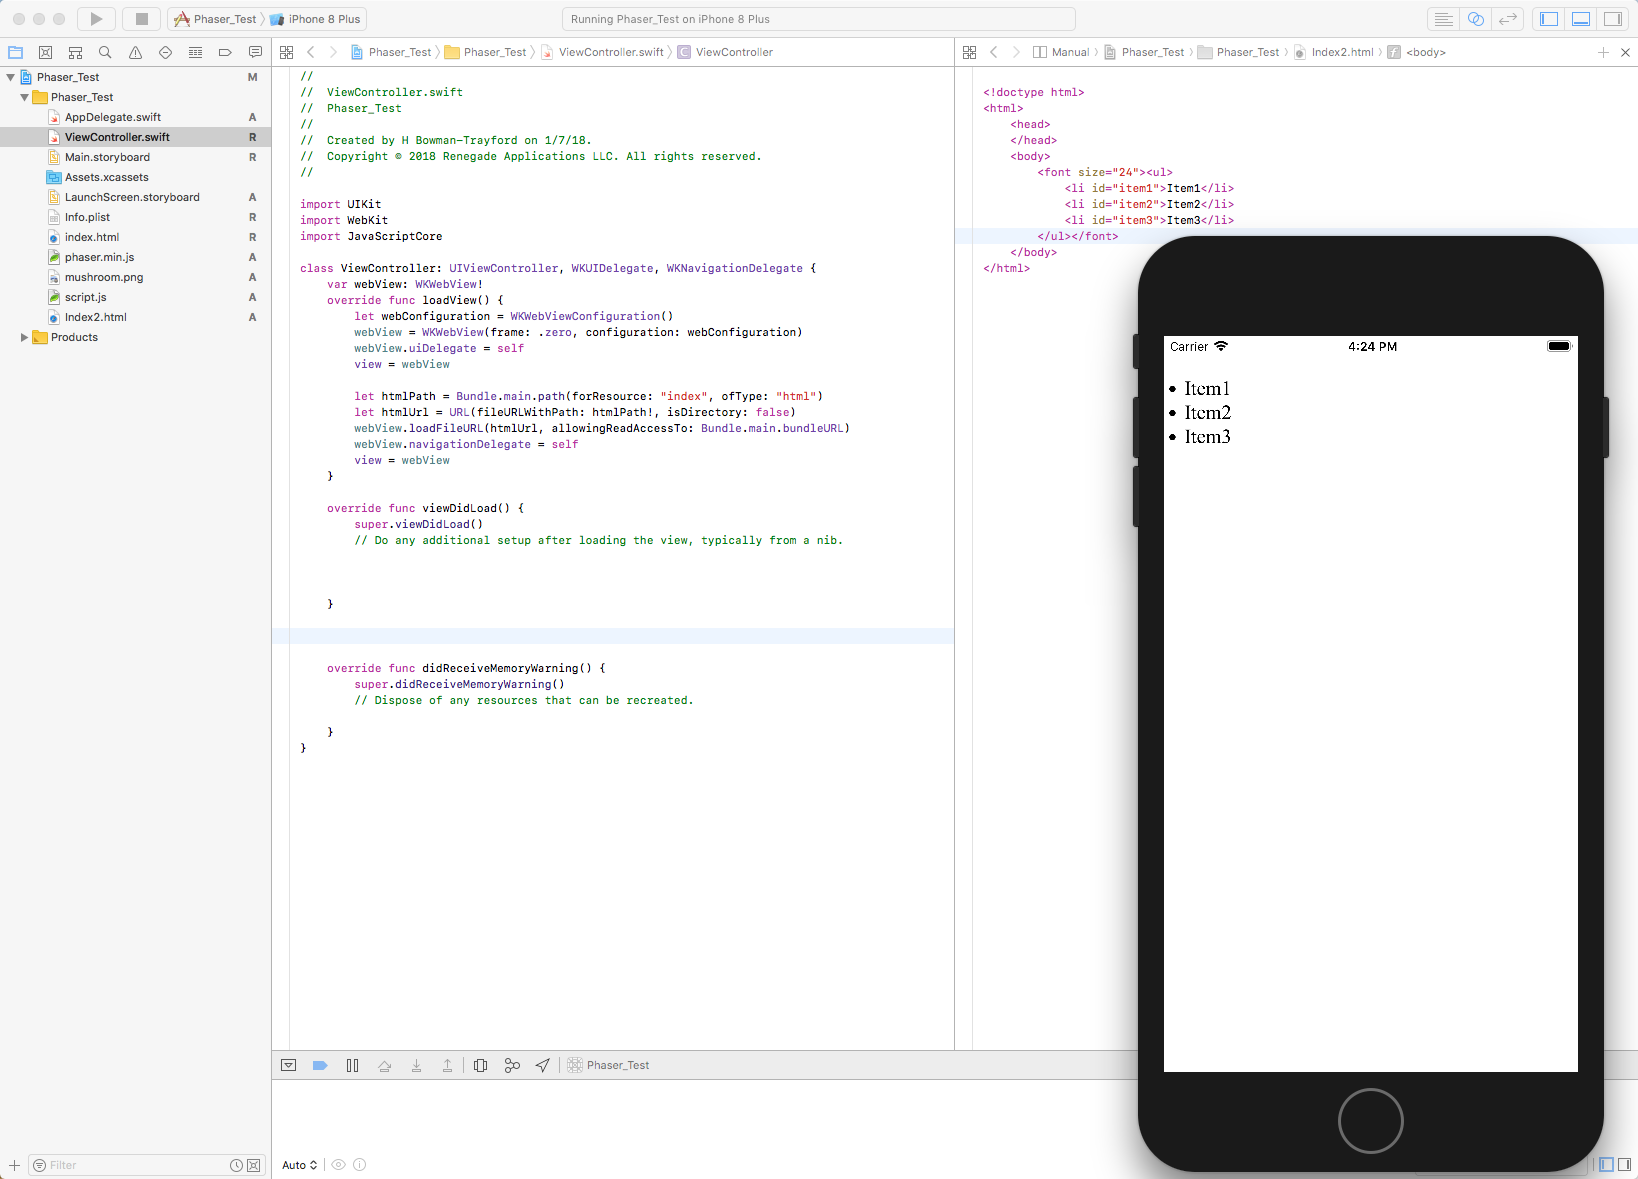The height and width of the screenshot is (1179, 1638).
Task: Hide the debug area
Action: [x=288, y=1065]
